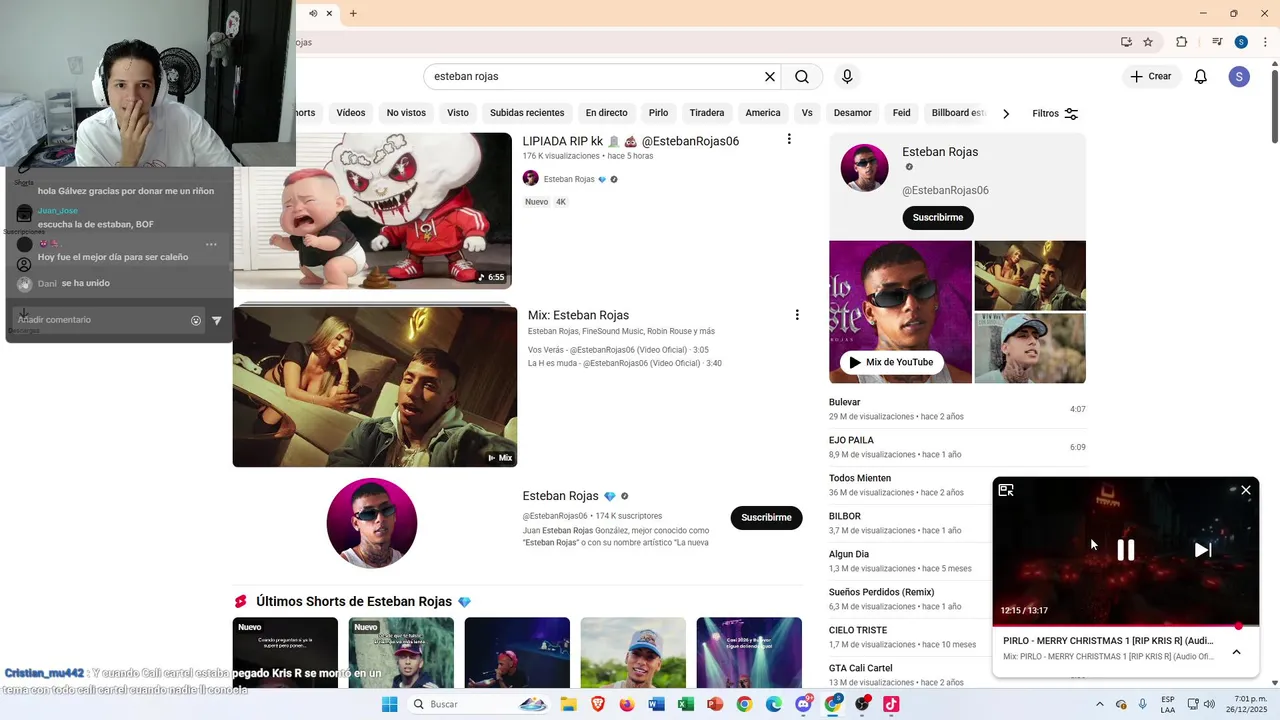Screen dimensions: 1280x720
Task: Open LIPIADA RIP kk video title
Action: pyautogui.click(x=631, y=141)
